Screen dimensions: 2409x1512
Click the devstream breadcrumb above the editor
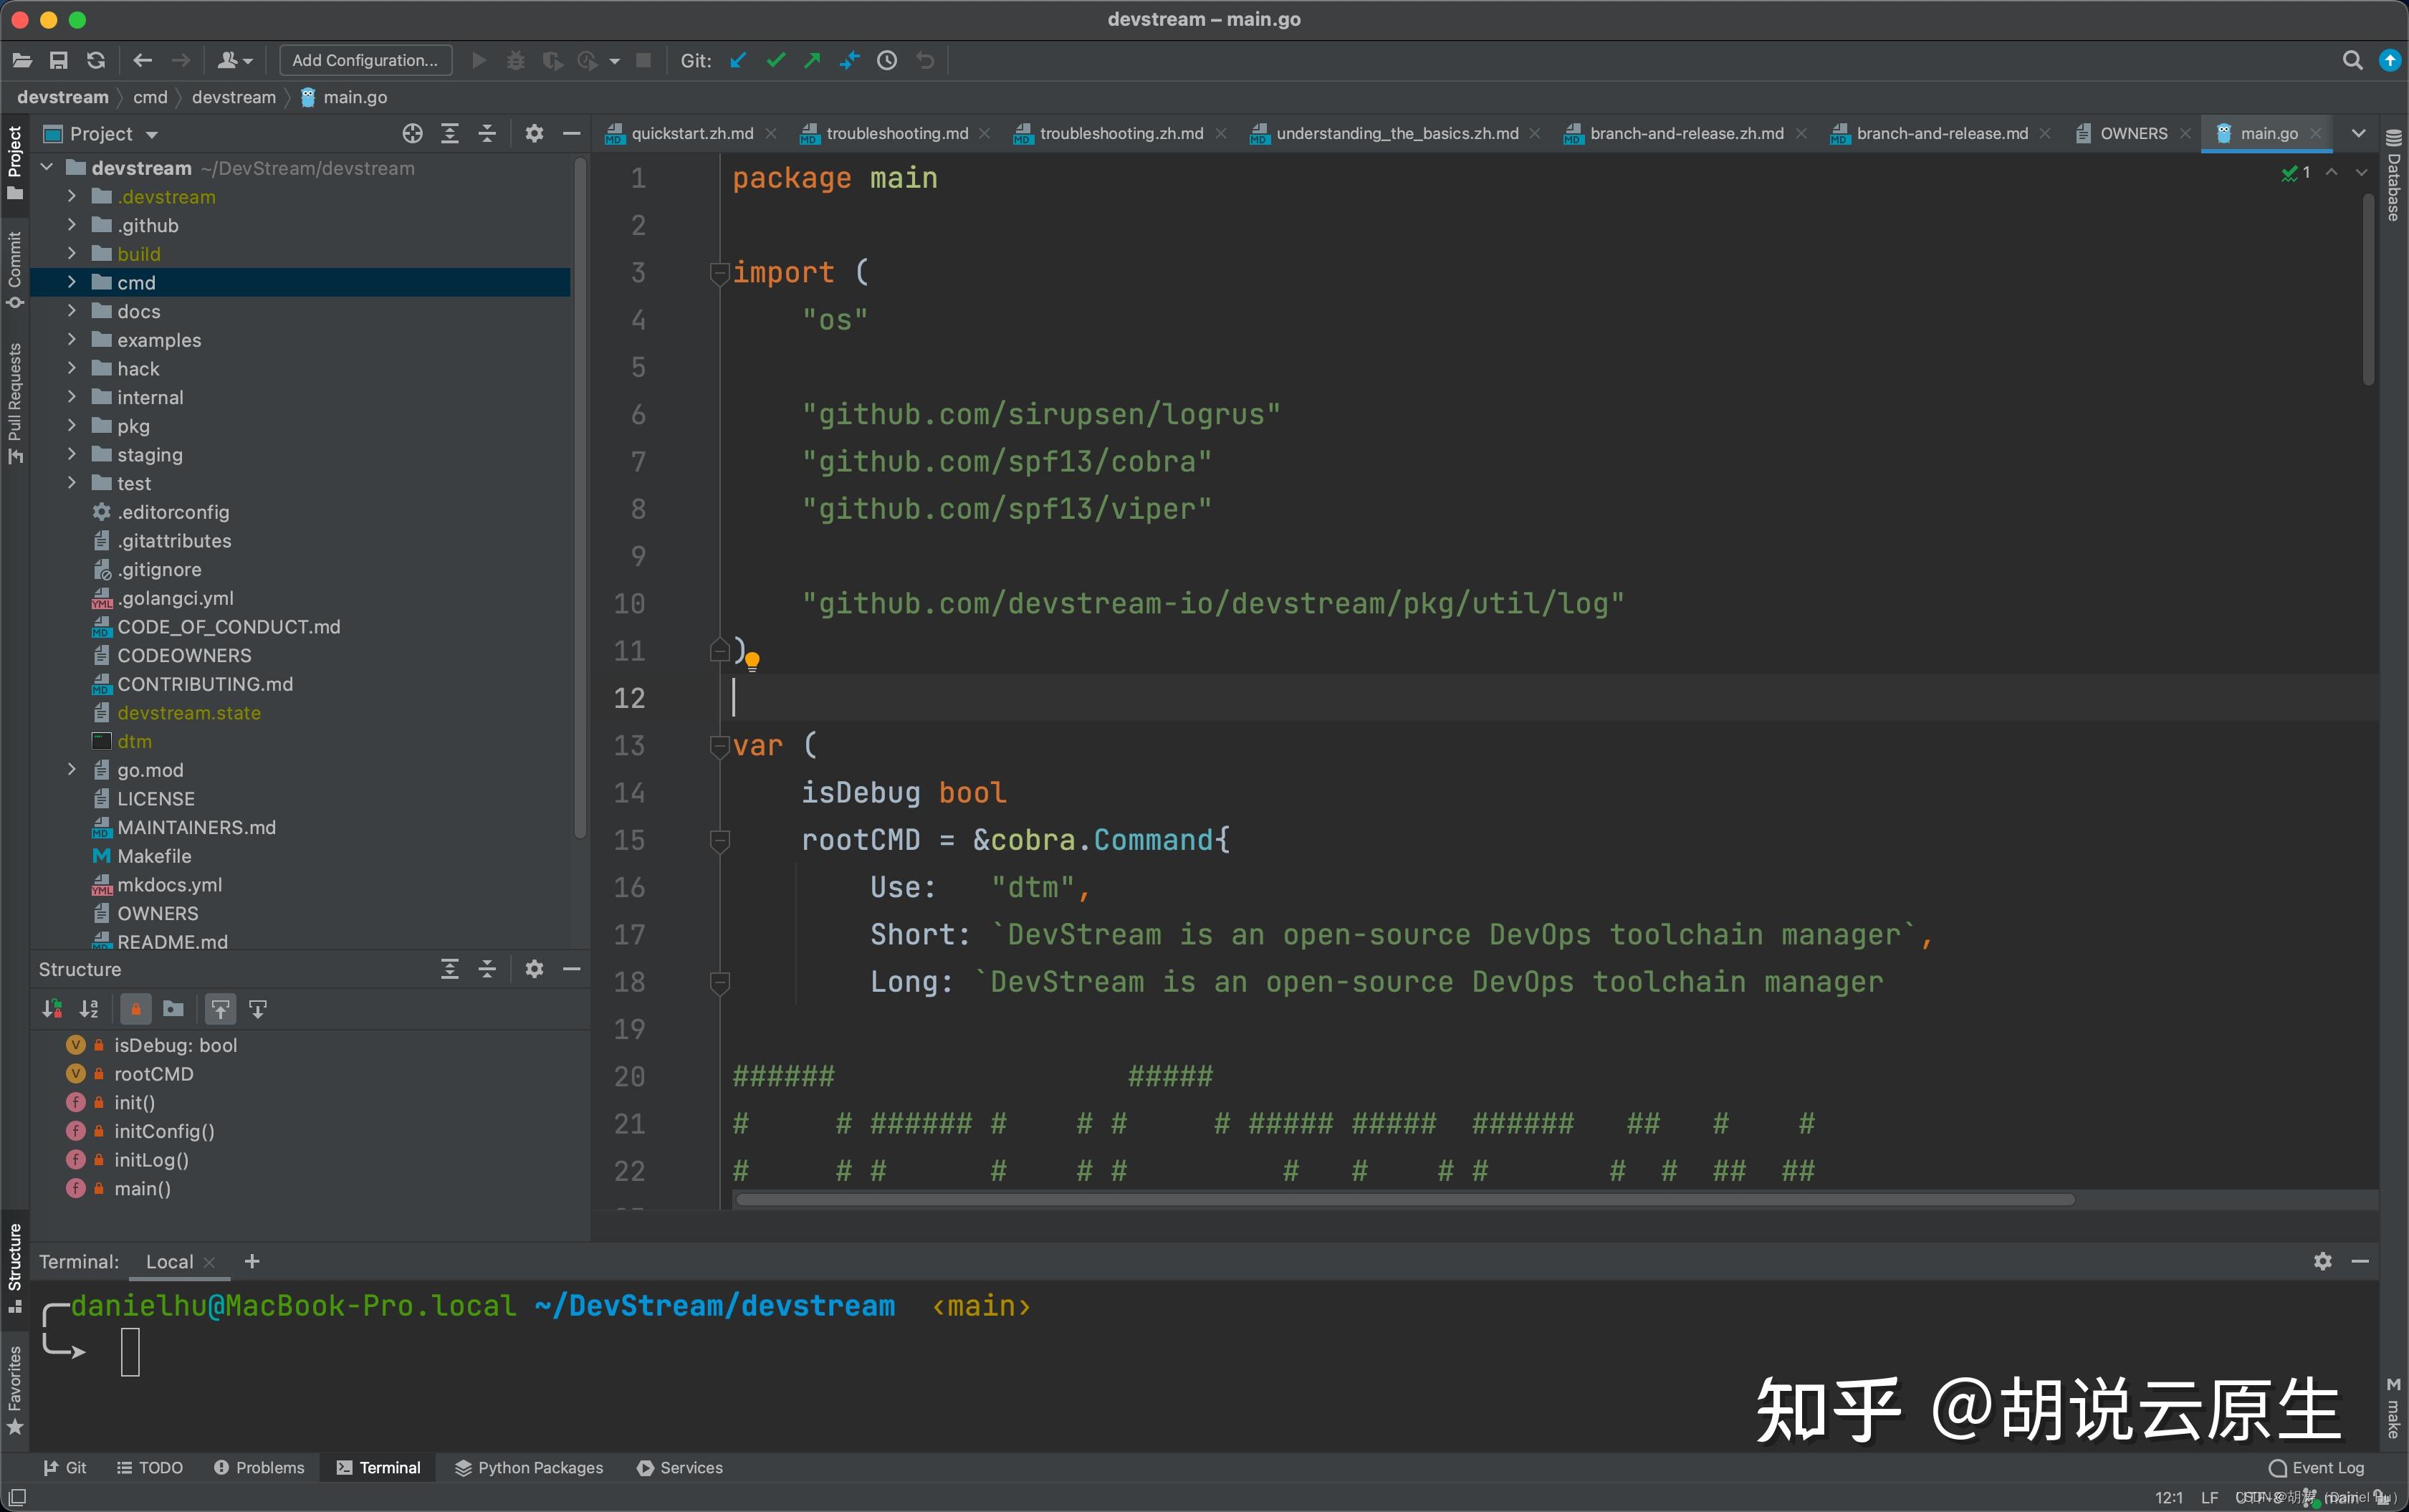point(63,97)
